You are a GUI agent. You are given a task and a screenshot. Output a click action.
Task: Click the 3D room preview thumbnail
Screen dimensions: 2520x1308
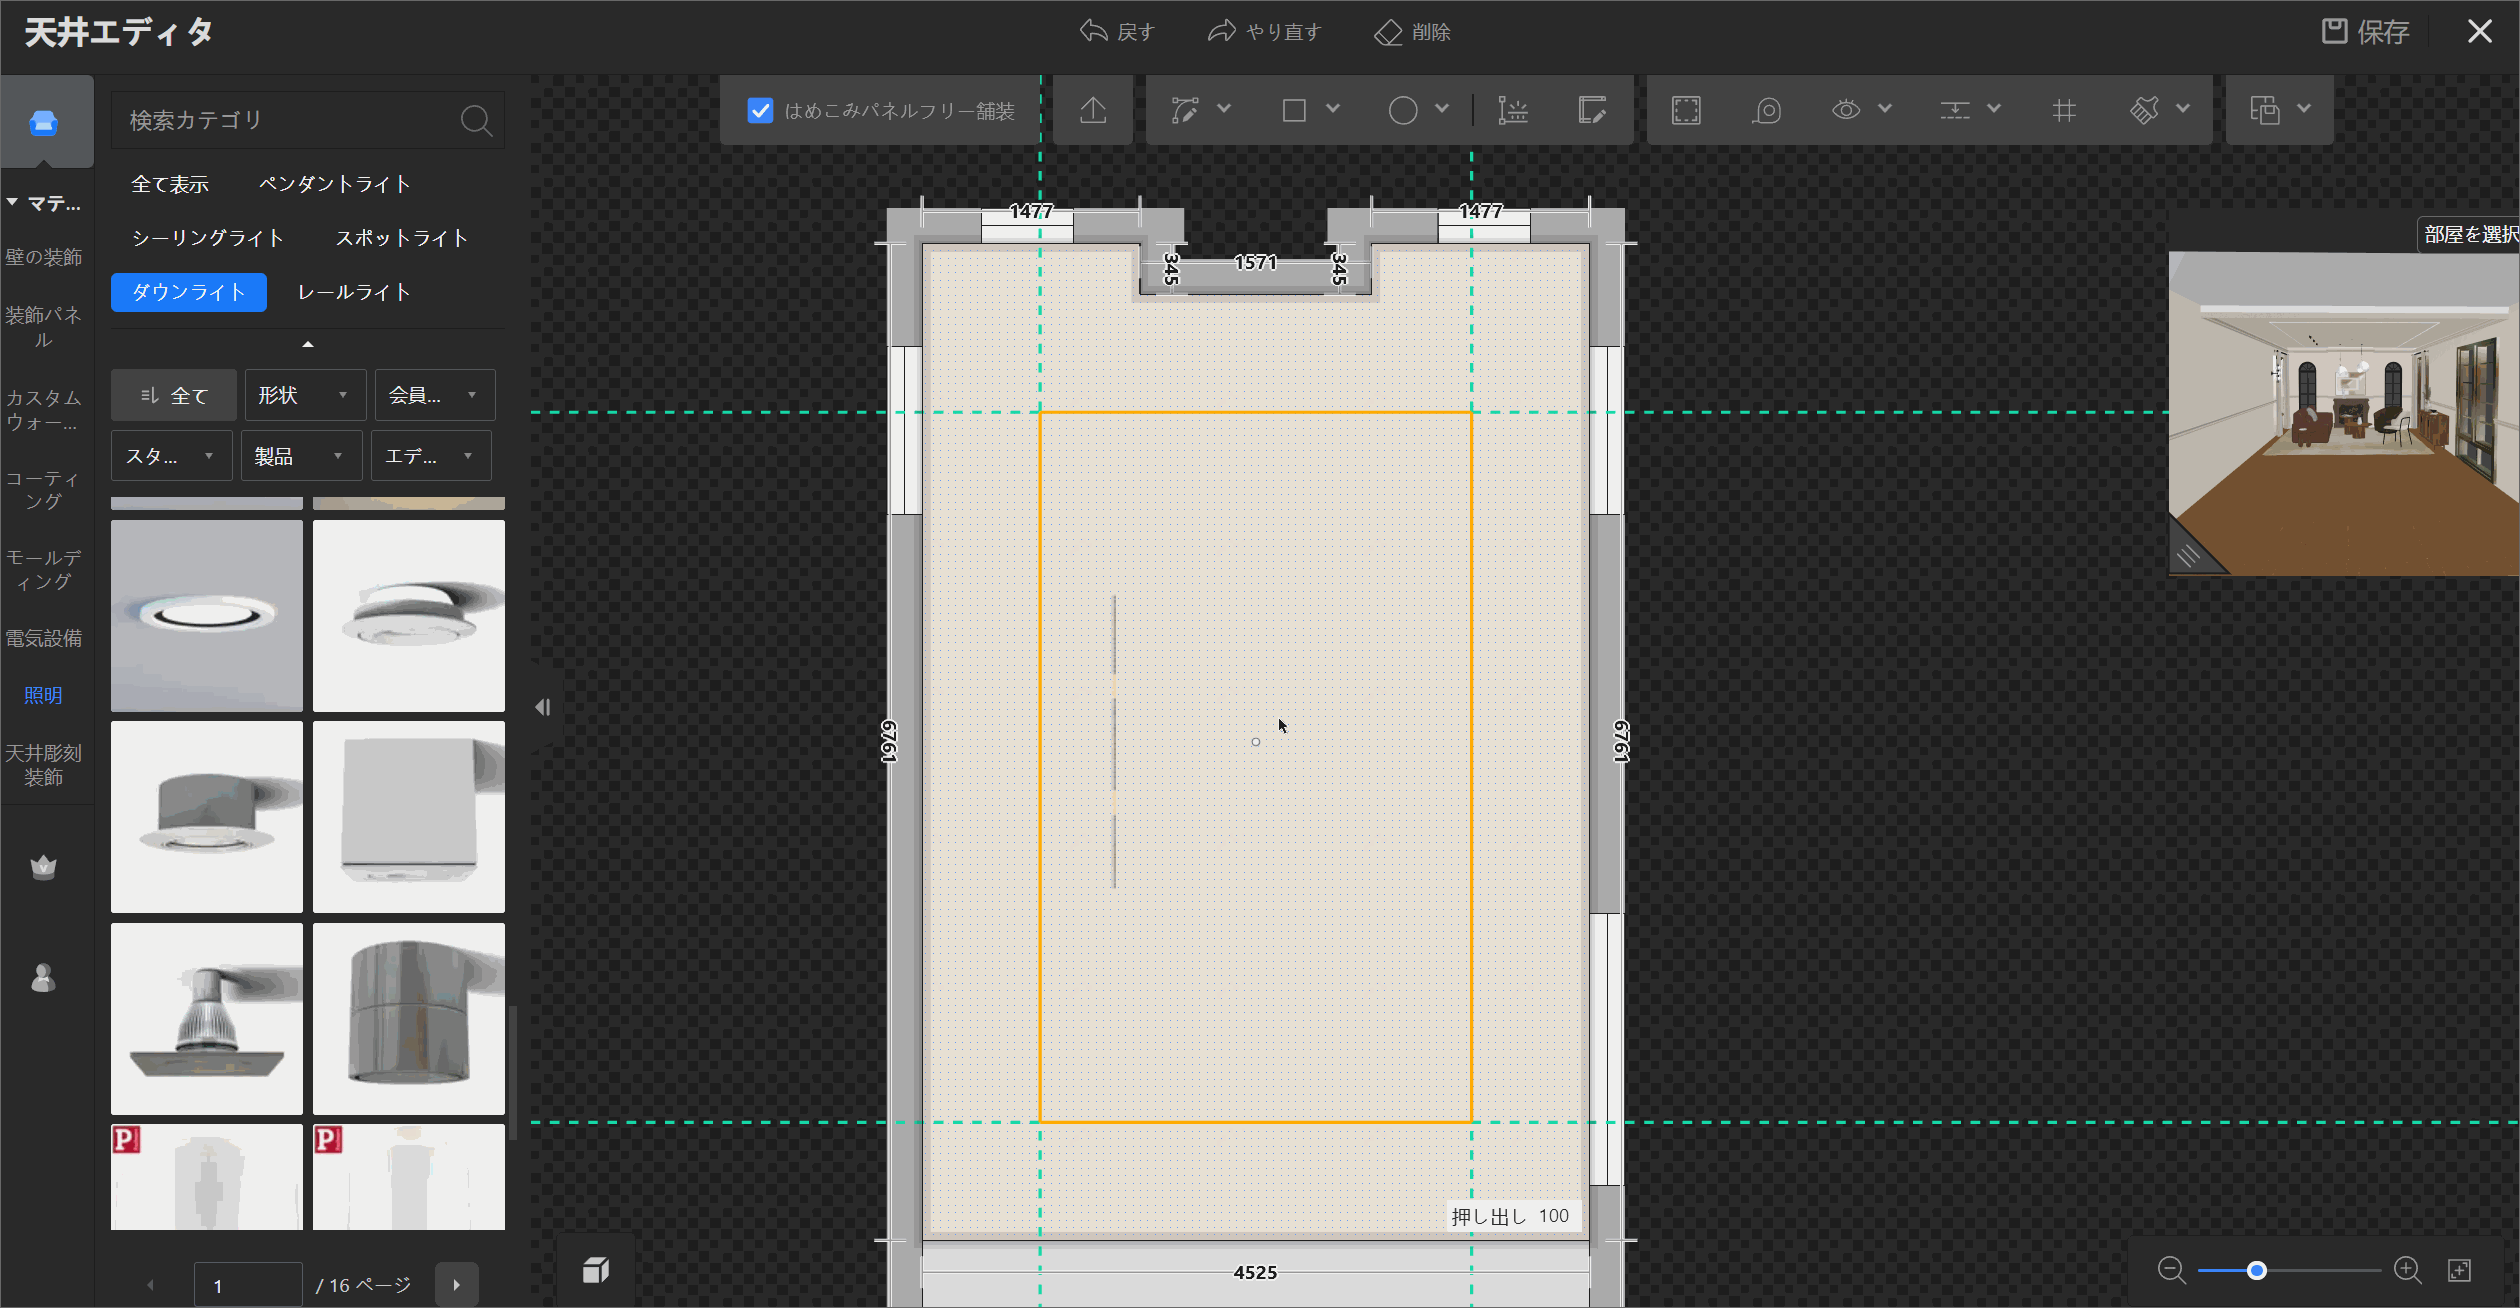[2343, 414]
